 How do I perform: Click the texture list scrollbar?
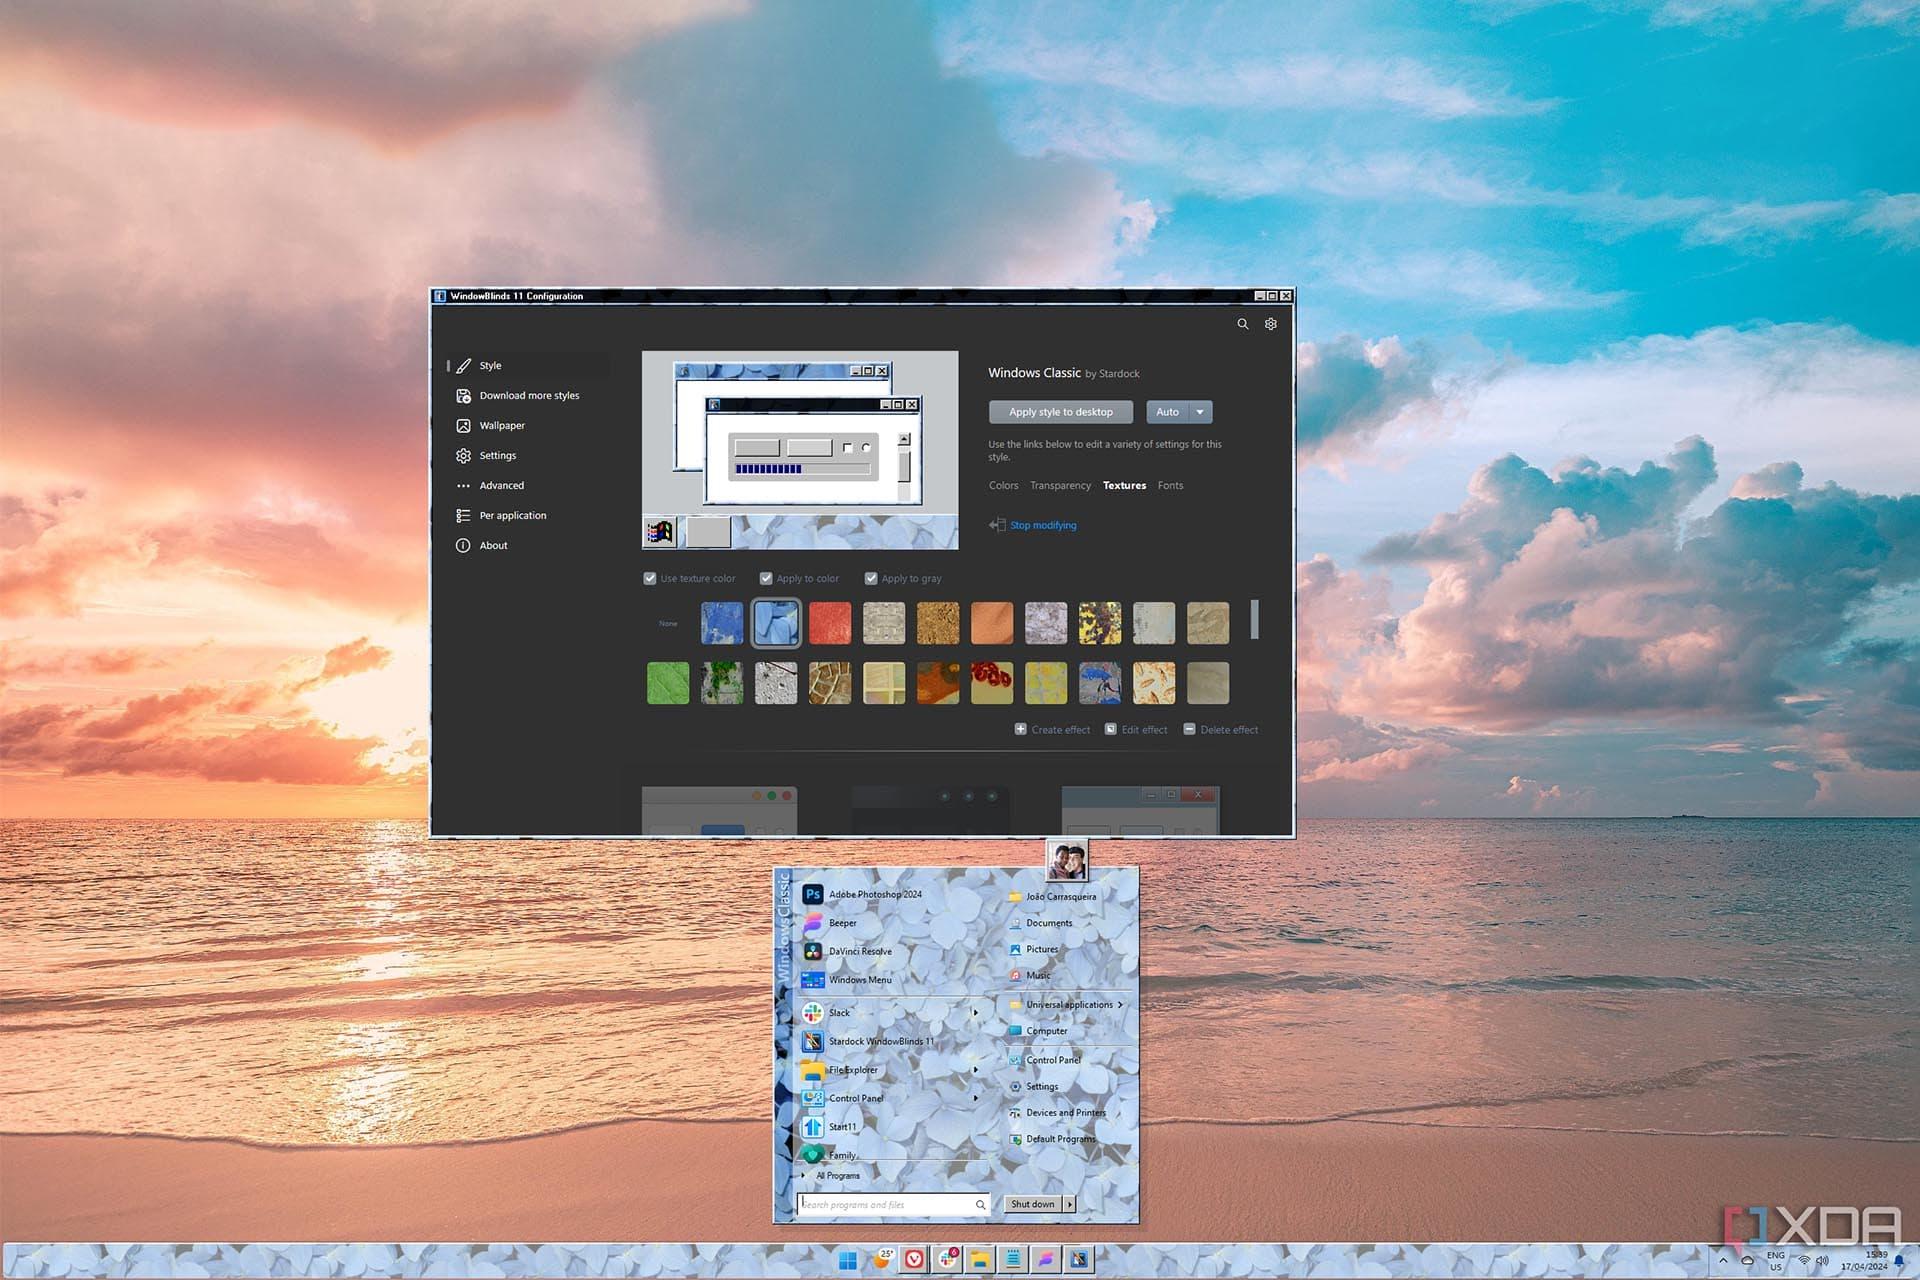point(1255,620)
